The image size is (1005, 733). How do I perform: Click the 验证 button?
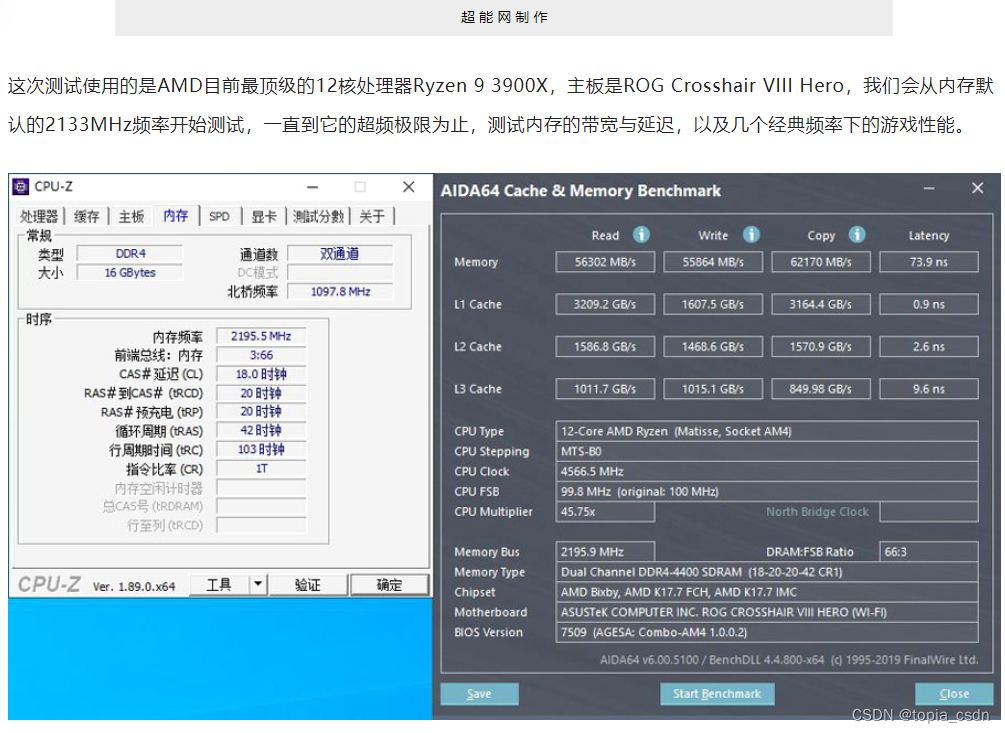tap(308, 584)
